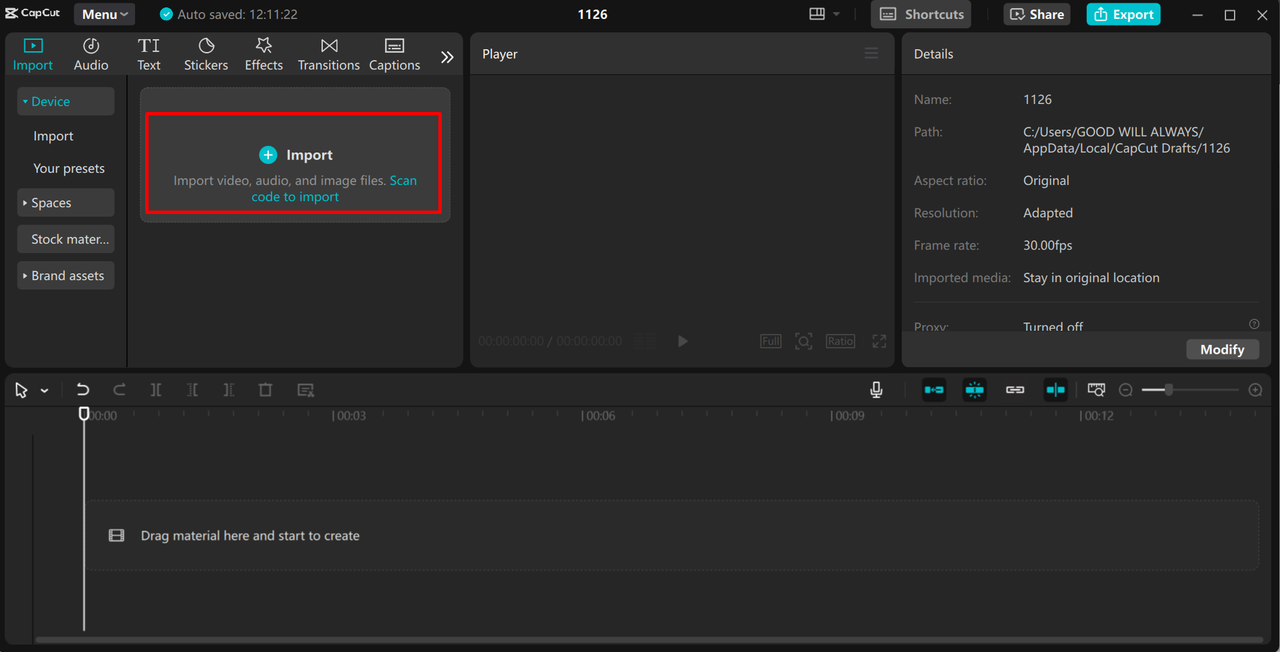
Task: Click the timeline zoom out minus
Action: (x=1126, y=390)
